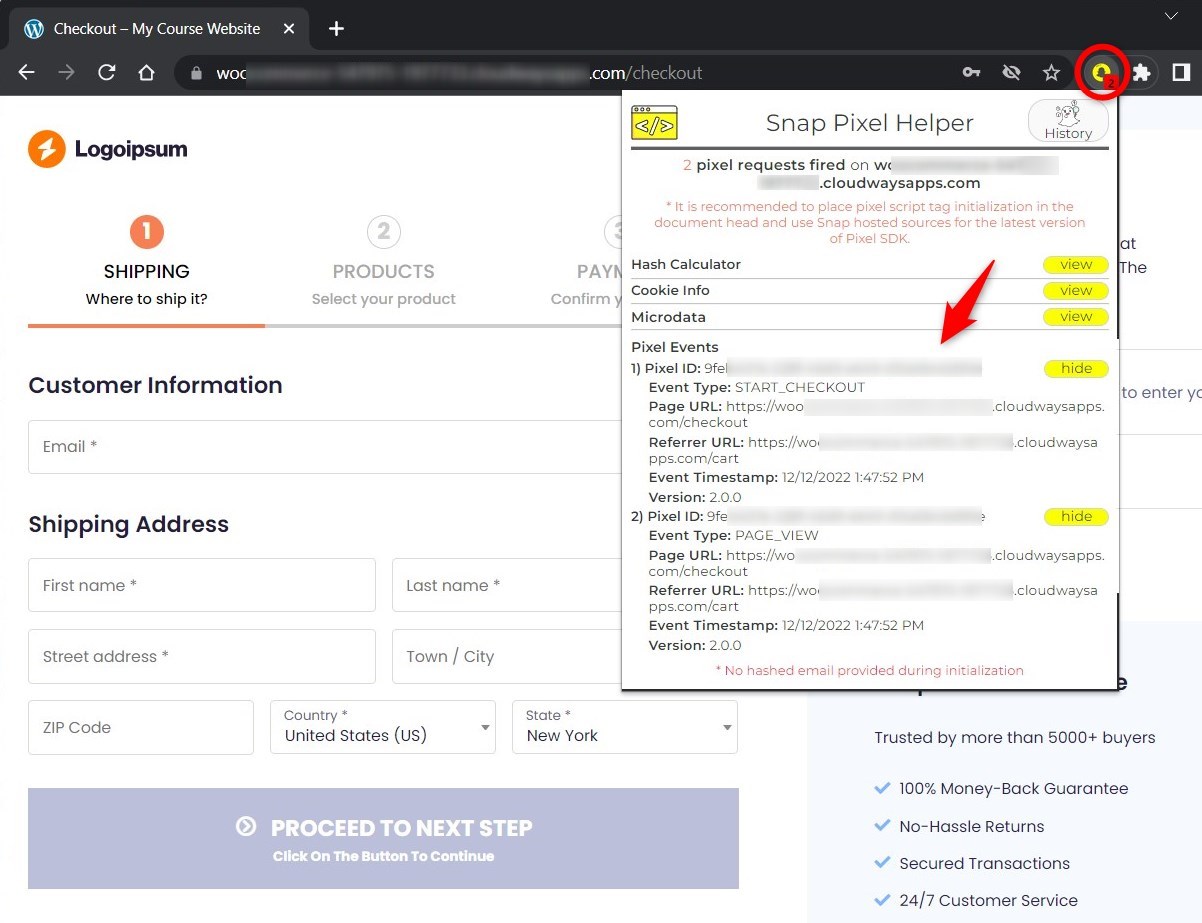Open a new browser tab
The height and width of the screenshot is (923, 1202).
pyautogui.click(x=336, y=29)
